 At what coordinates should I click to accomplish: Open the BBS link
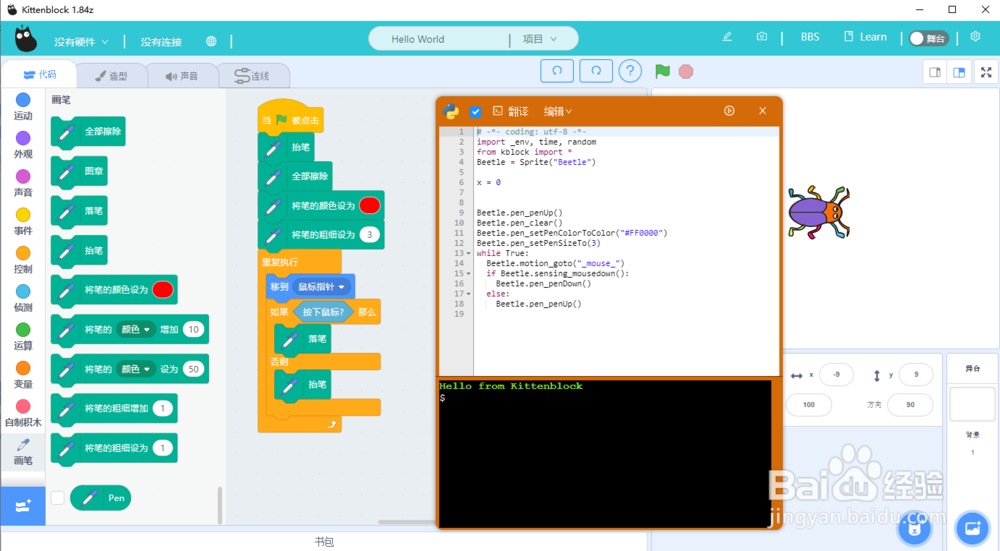[810, 37]
